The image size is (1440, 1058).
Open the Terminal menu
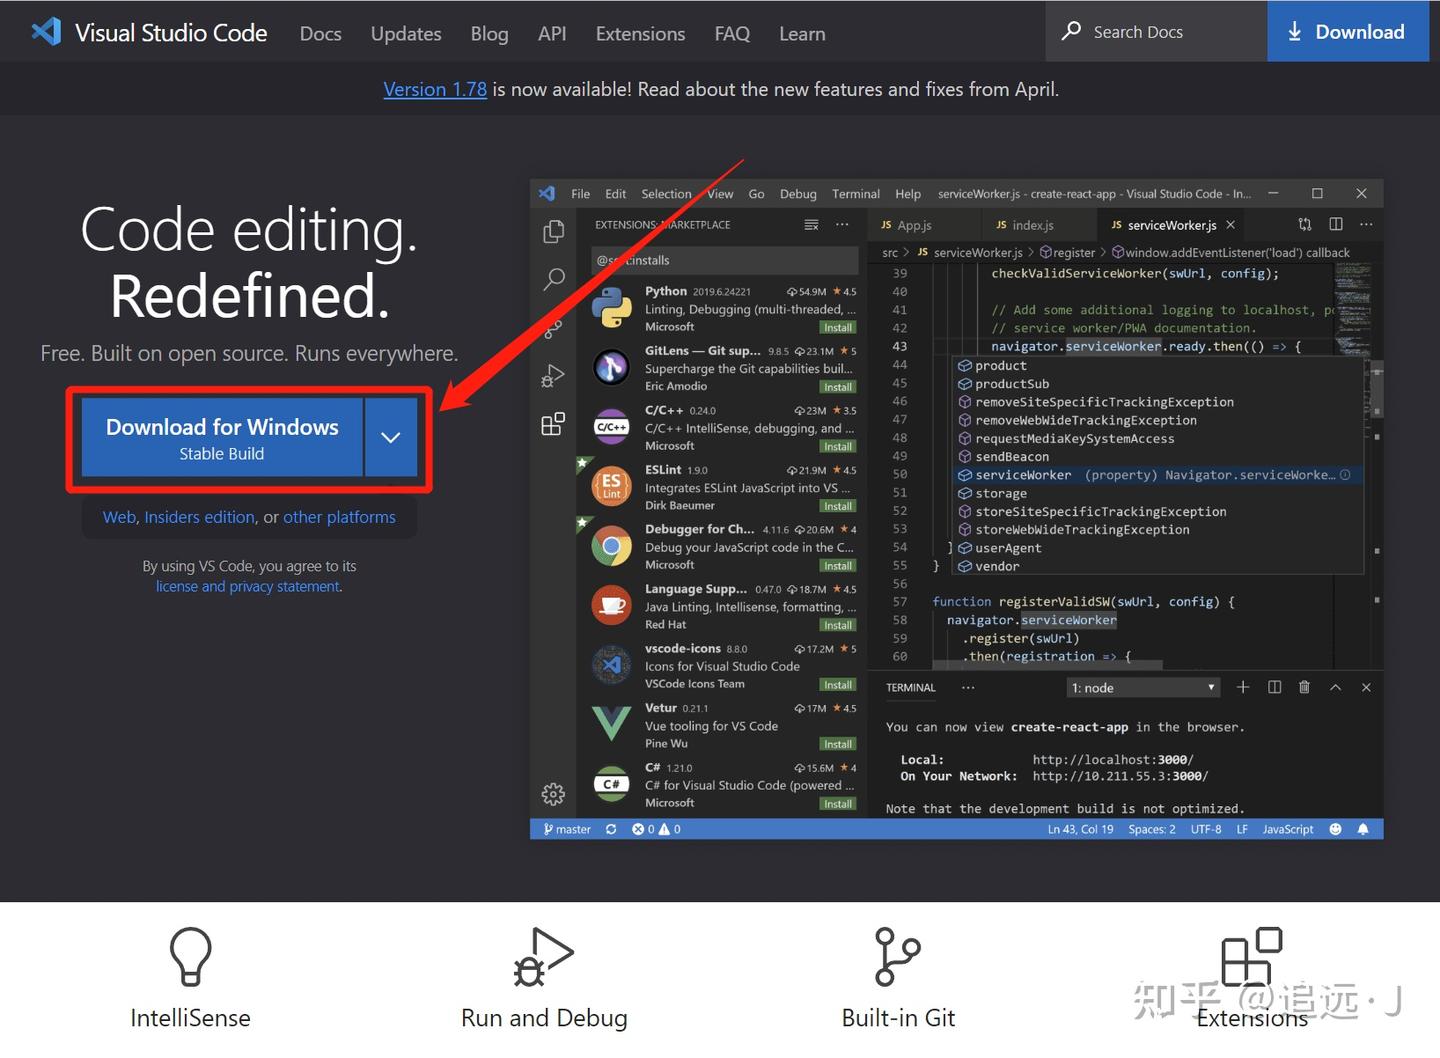[855, 193]
